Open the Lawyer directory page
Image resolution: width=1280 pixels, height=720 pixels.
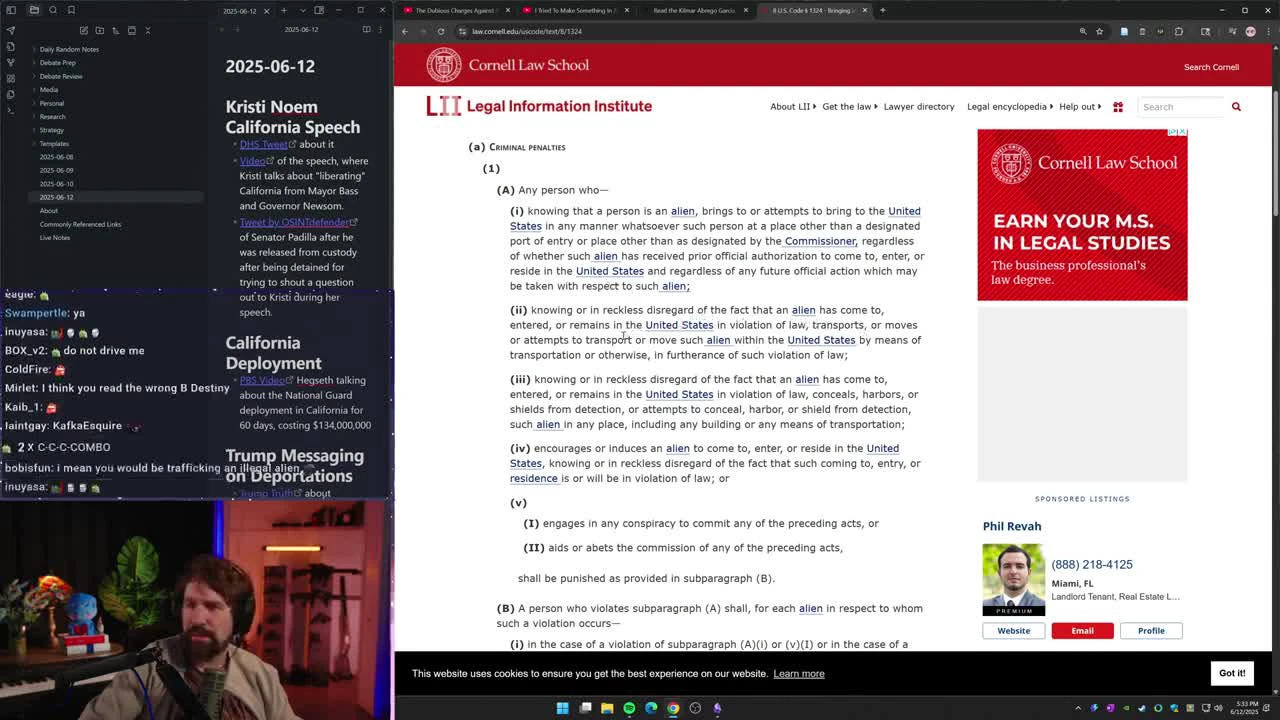point(919,107)
